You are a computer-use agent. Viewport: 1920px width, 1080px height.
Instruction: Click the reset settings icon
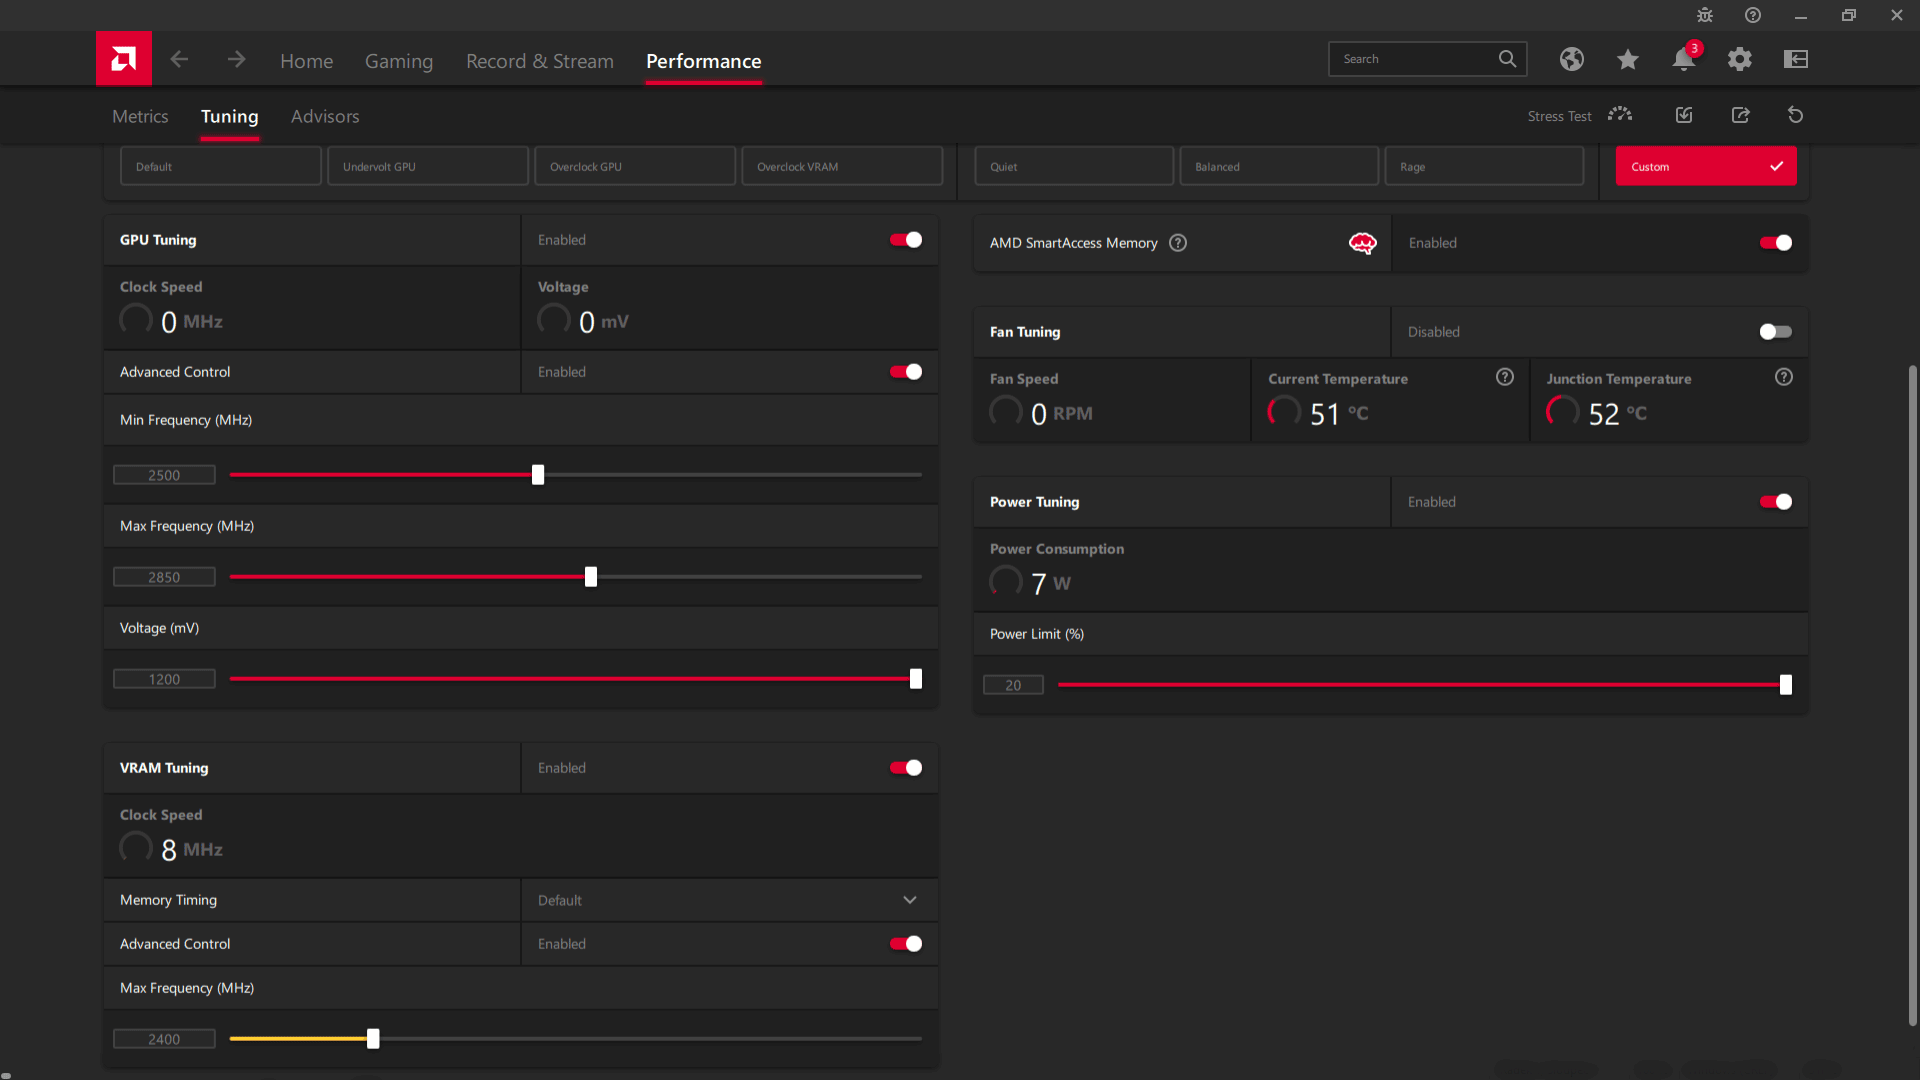[x=1795, y=115]
